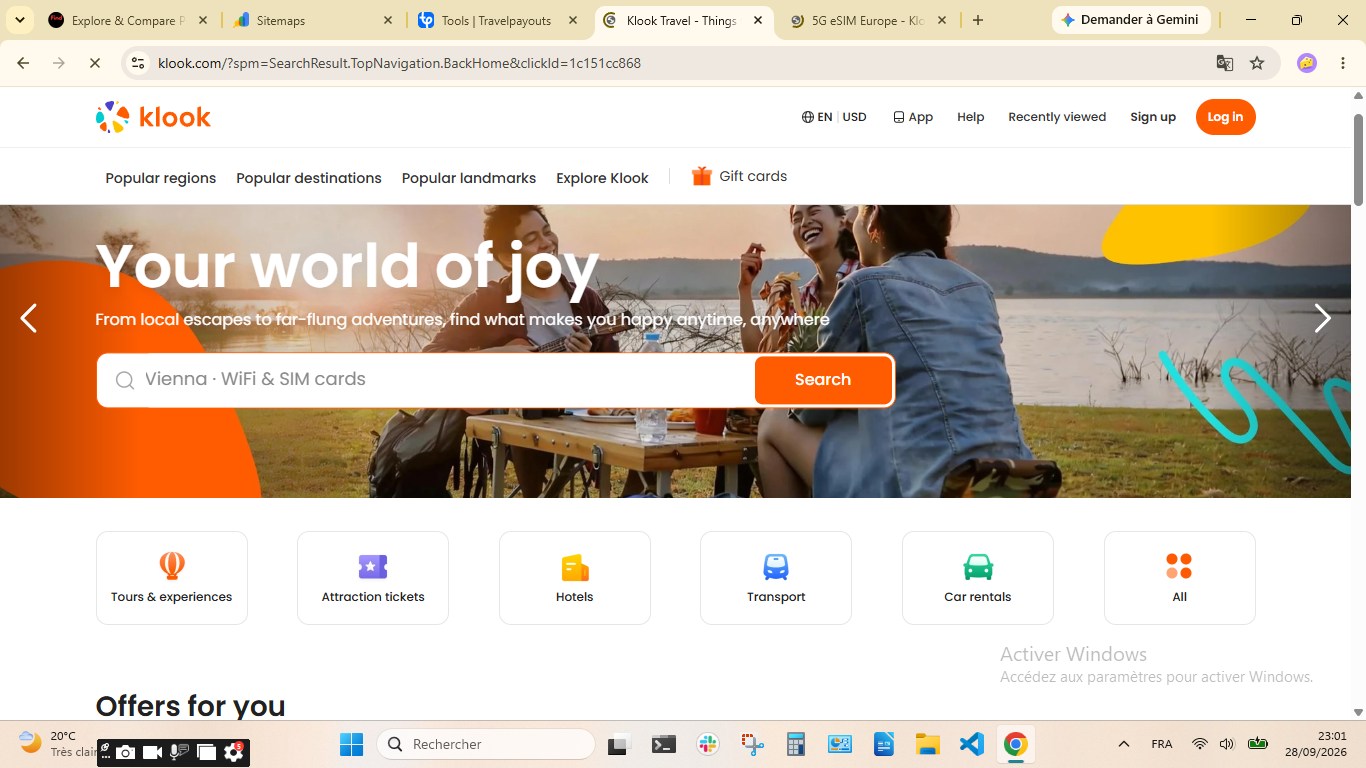Open the All categories tile
Screen dimensions: 1366x768
[1180, 578]
